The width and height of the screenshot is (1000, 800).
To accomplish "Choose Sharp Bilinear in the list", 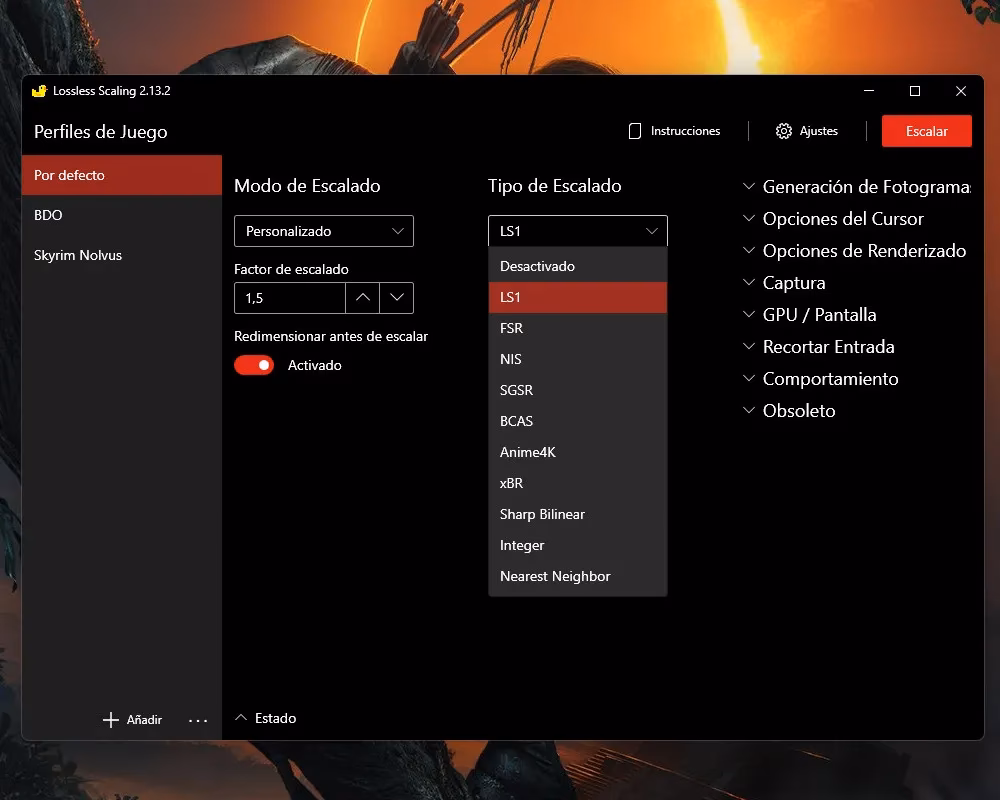I will (x=578, y=514).
